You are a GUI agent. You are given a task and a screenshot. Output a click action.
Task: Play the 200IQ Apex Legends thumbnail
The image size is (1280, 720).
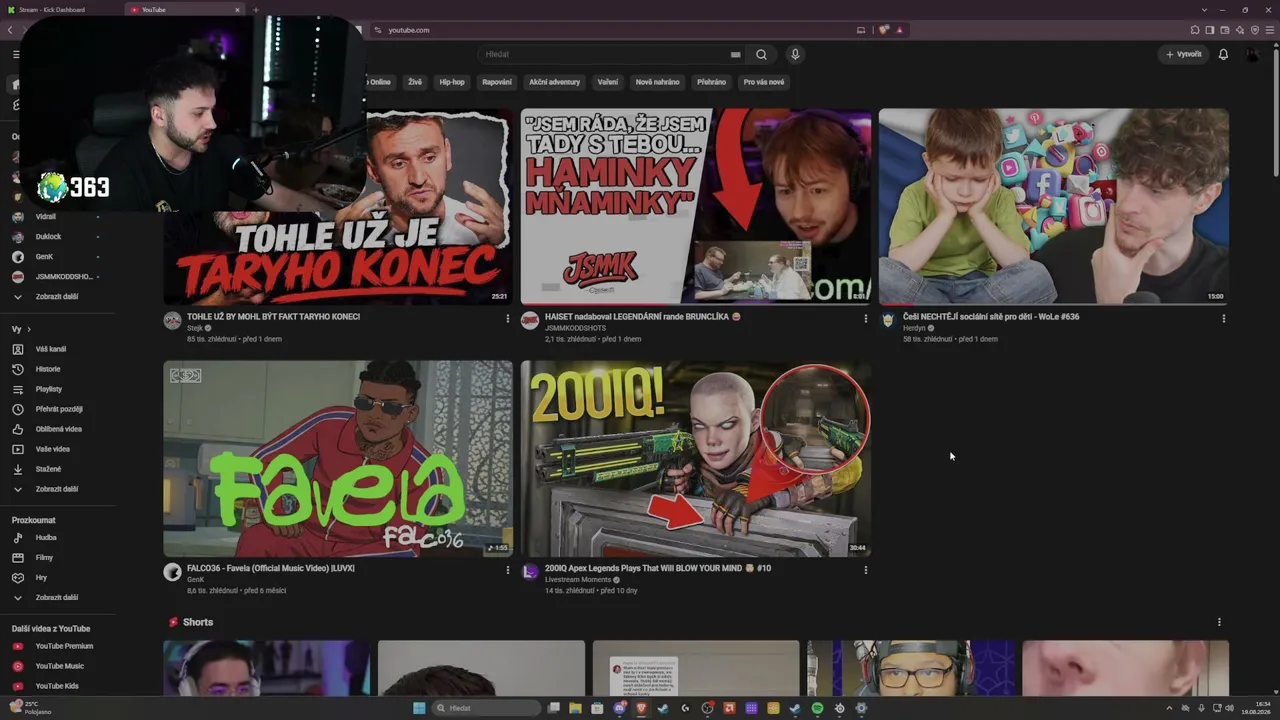696,458
